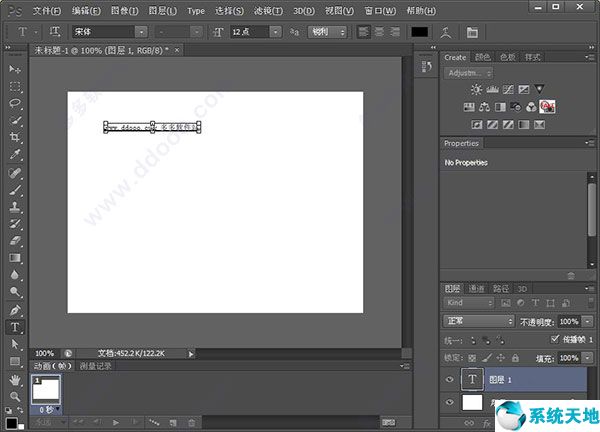Select the Horizontal Type tool
600x432 pixels.
coord(15,327)
